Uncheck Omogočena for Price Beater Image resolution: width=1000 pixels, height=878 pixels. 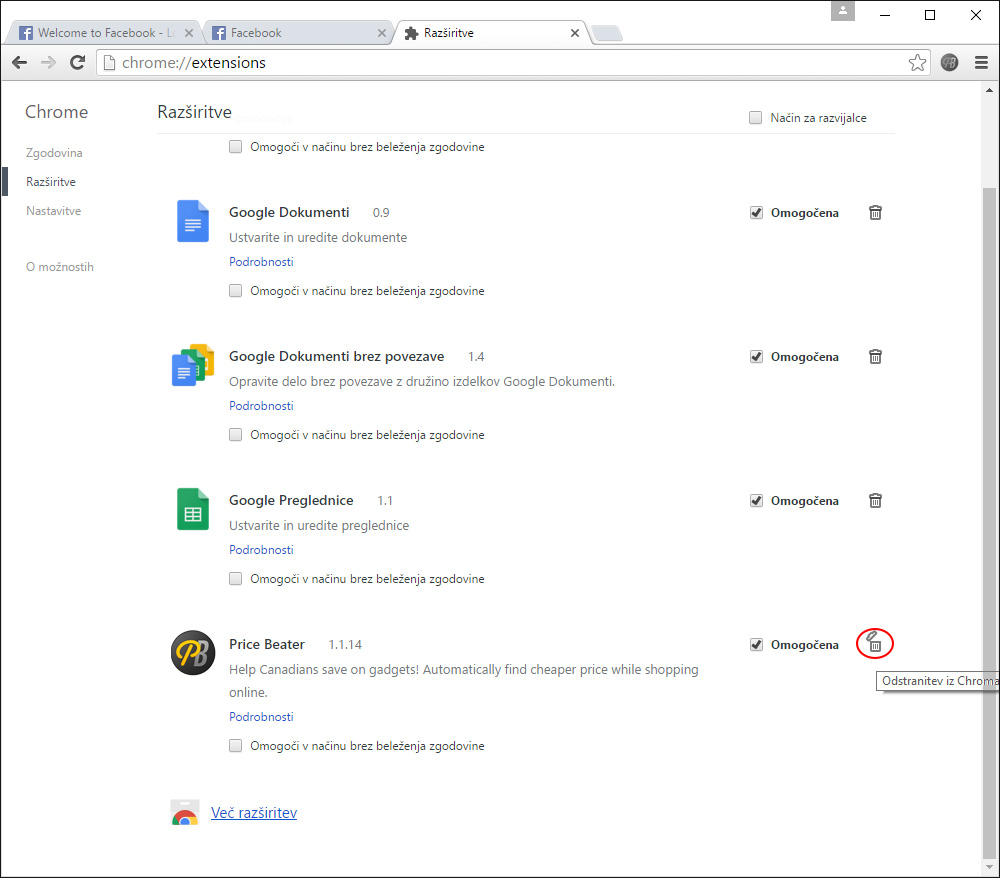756,645
